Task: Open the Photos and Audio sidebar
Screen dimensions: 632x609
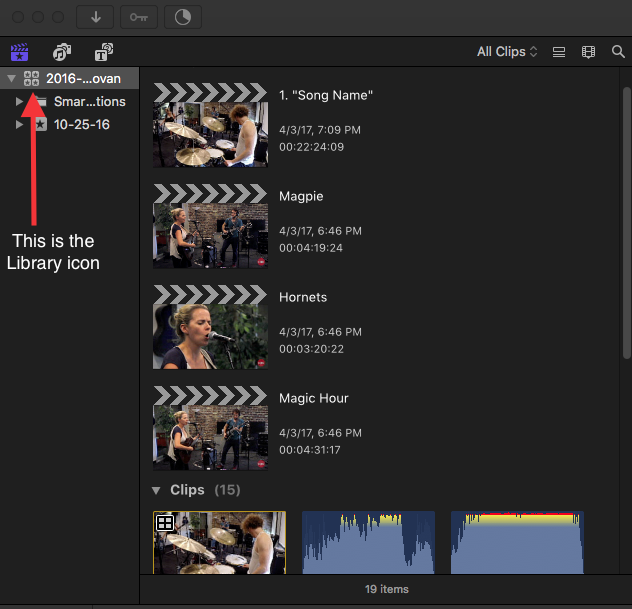Action: tap(62, 52)
